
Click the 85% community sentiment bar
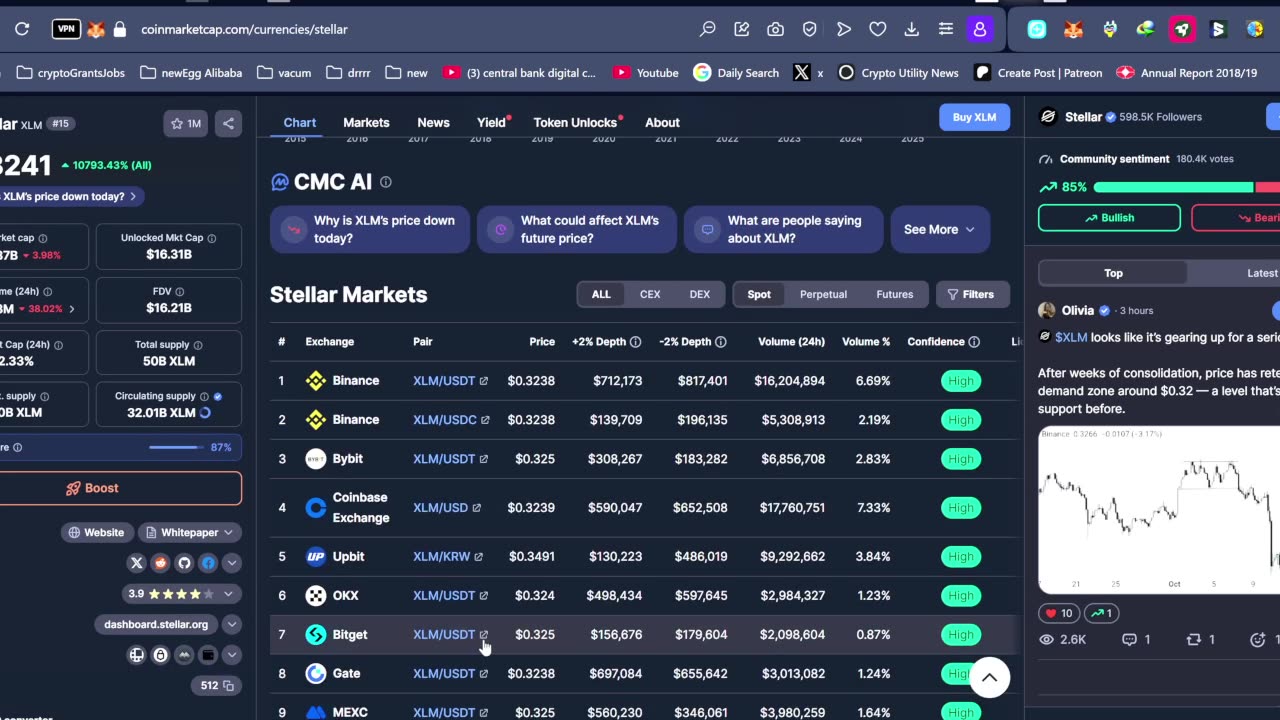point(1186,187)
